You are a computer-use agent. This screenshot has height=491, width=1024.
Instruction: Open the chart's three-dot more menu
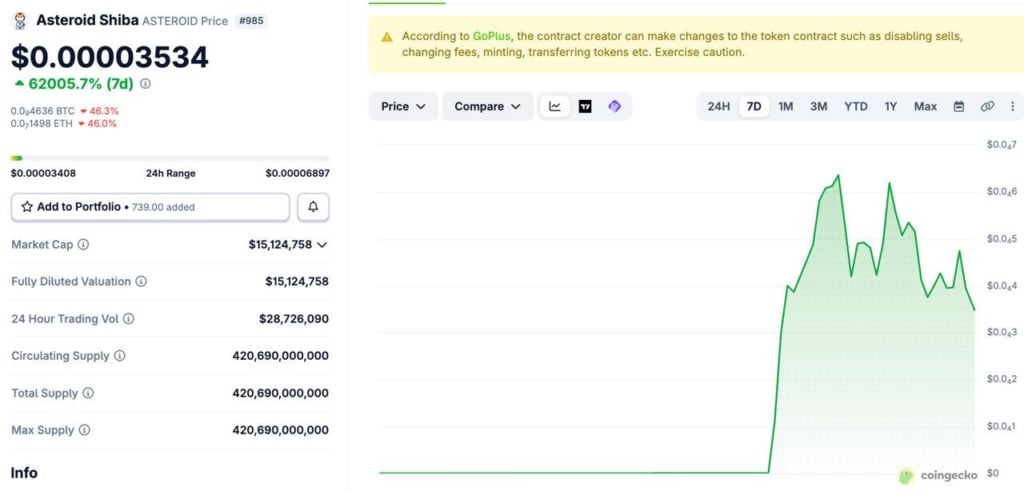(1012, 106)
